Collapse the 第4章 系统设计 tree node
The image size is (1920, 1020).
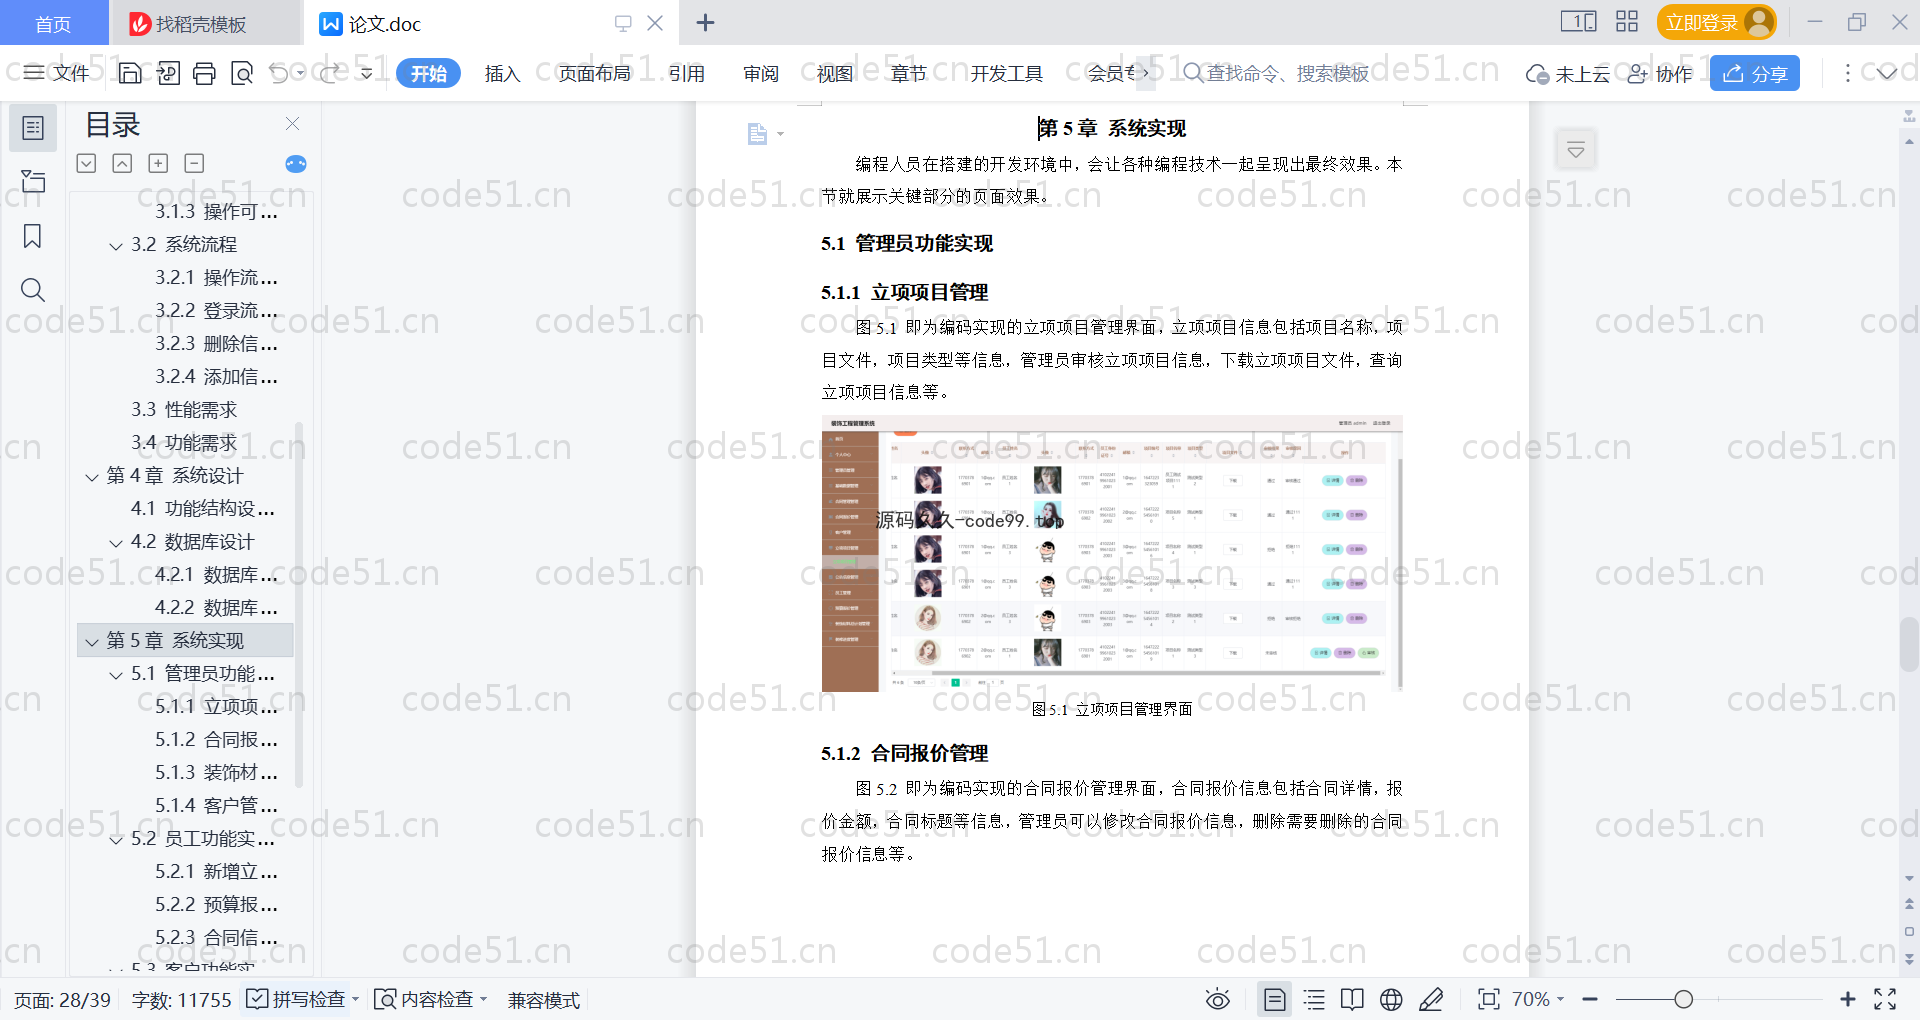pos(92,477)
